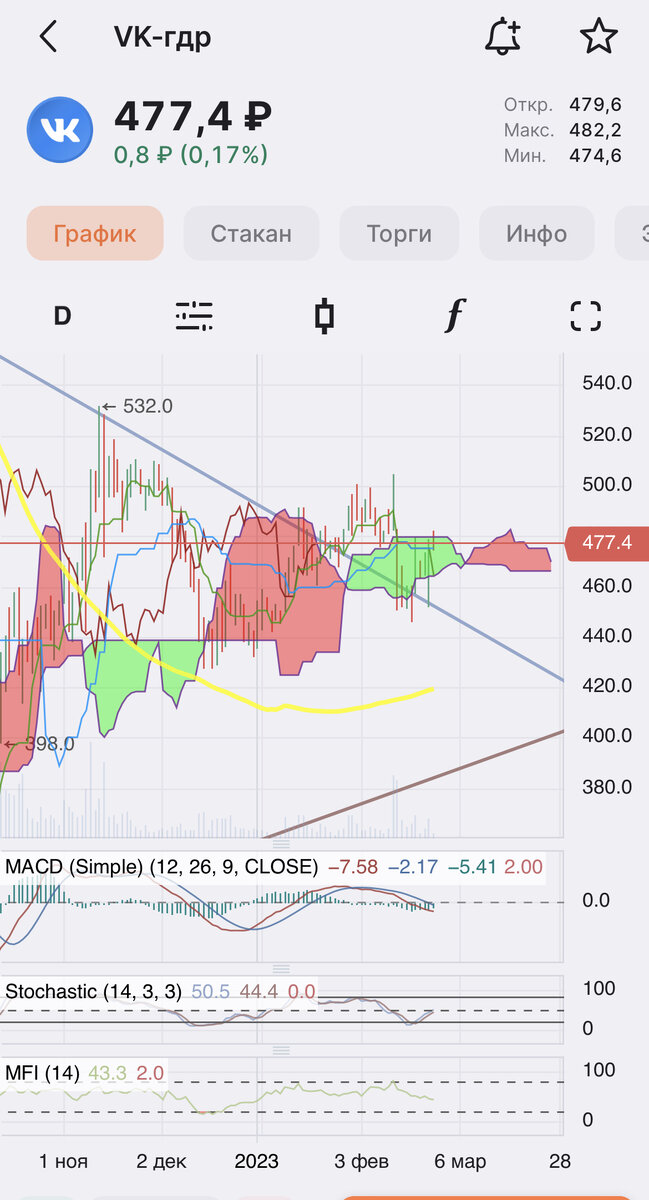Tap the VK-гдр ticker title
649x1200 pixels.
162,38
